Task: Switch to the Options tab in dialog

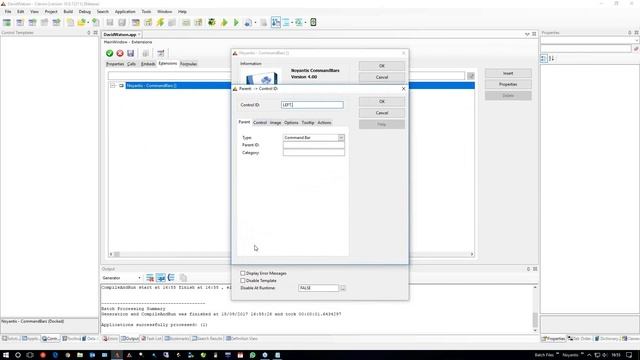Action: tap(291, 122)
